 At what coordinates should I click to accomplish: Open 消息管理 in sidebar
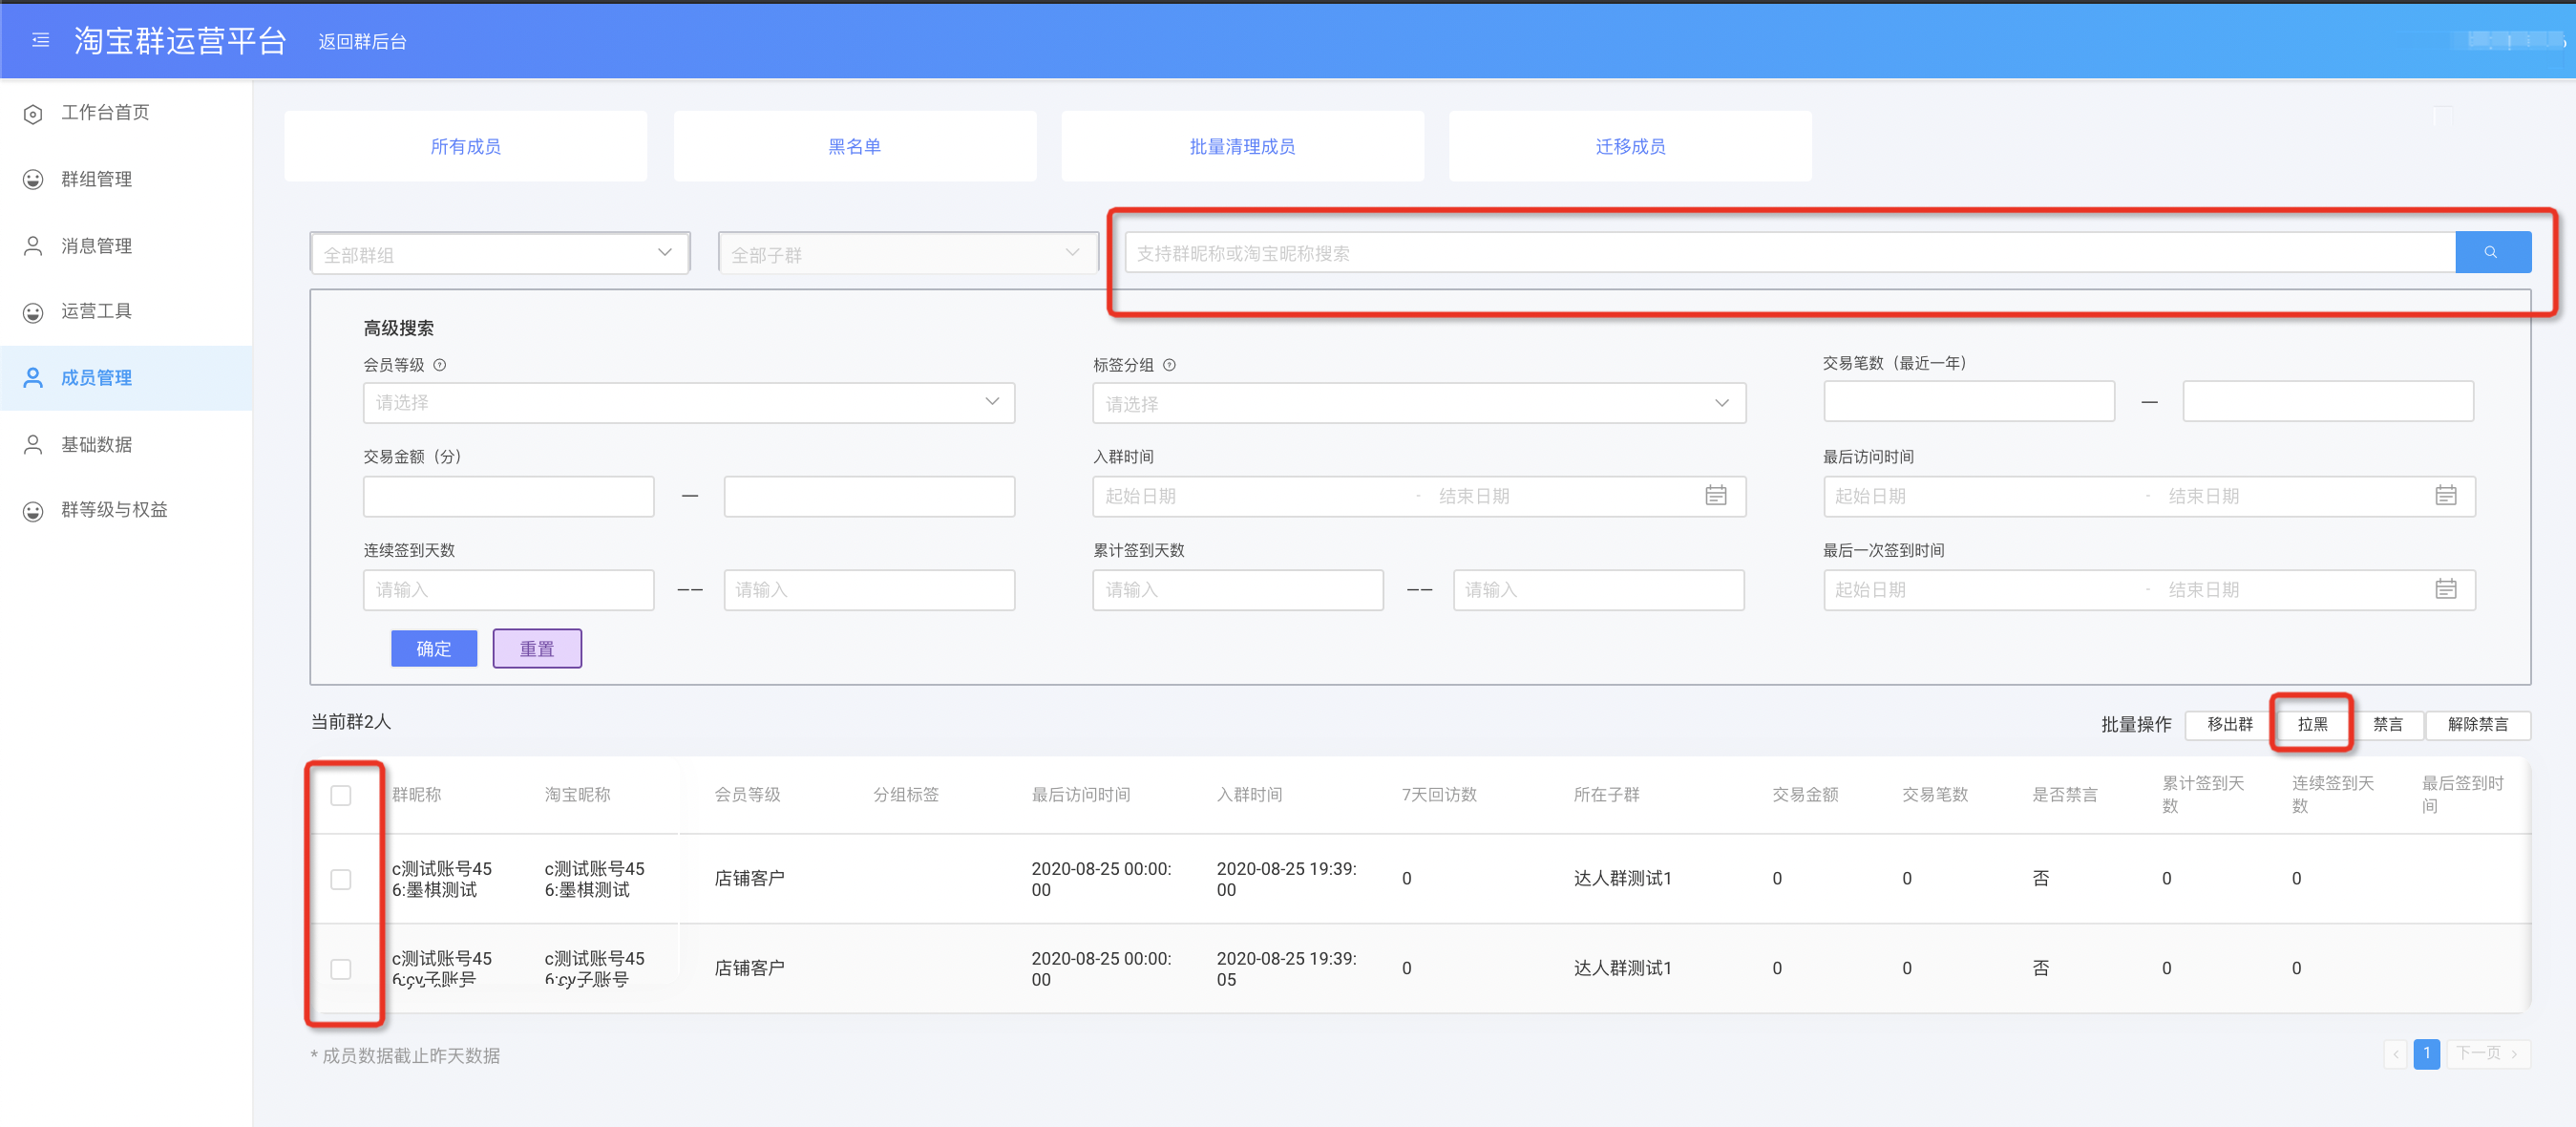(97, 246)
